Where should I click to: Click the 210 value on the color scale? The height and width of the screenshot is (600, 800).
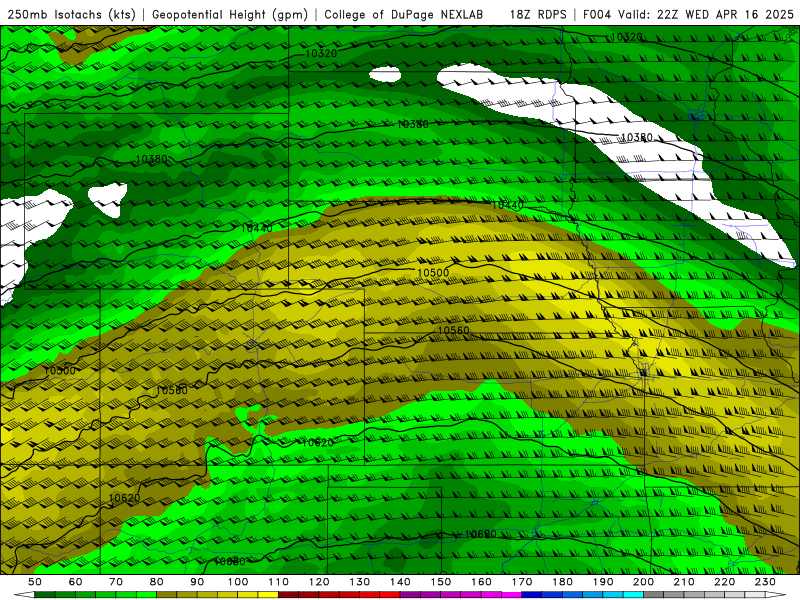tap(685, 582)
